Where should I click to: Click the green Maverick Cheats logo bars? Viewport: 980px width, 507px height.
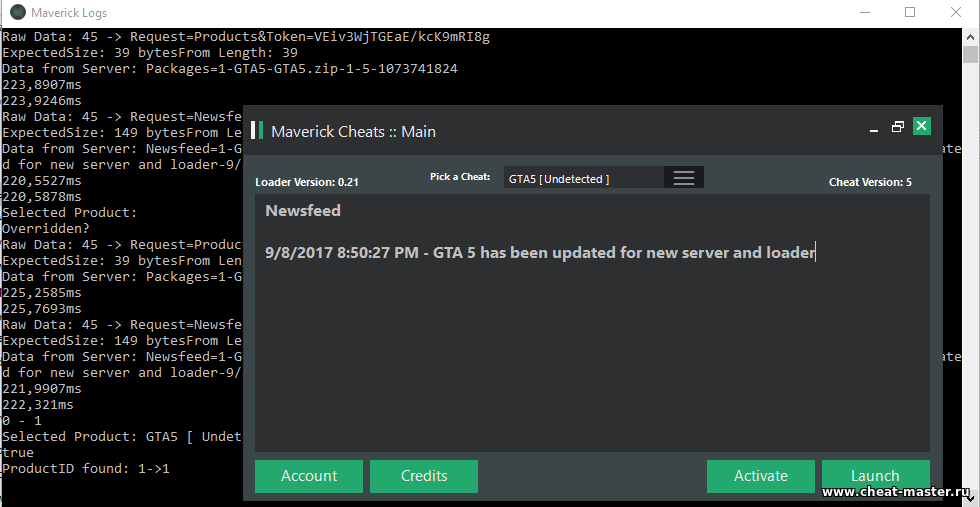click(x=257, y=130)
